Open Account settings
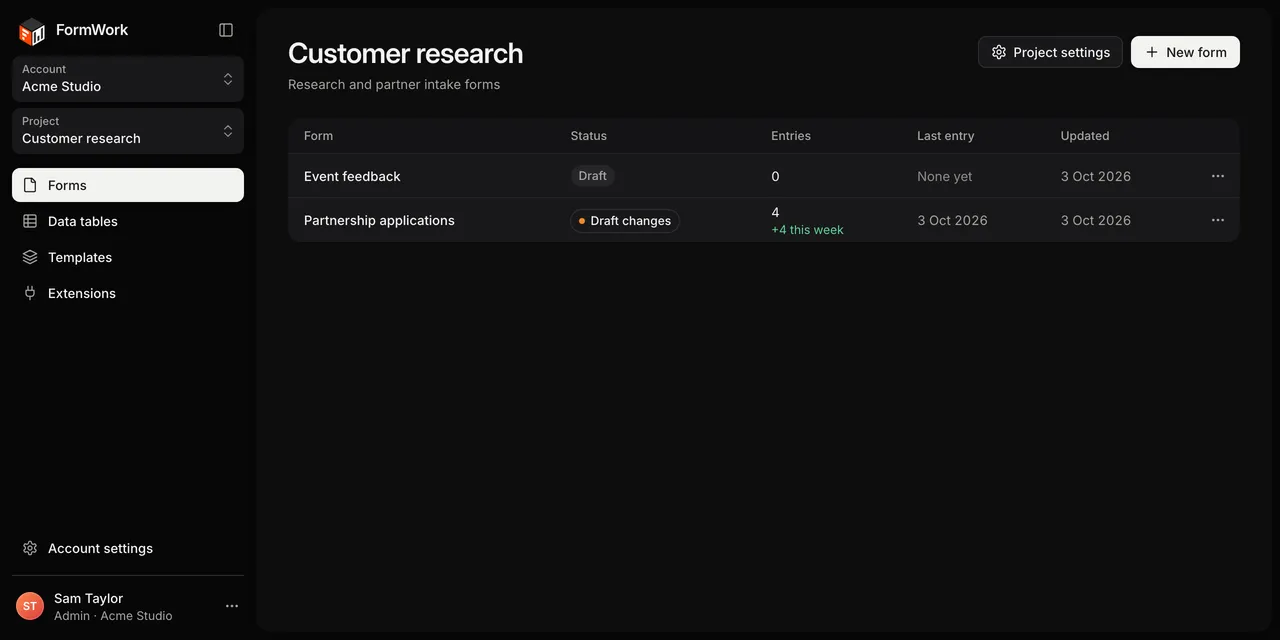This screenshot has height=640, width=1280. 128,548
